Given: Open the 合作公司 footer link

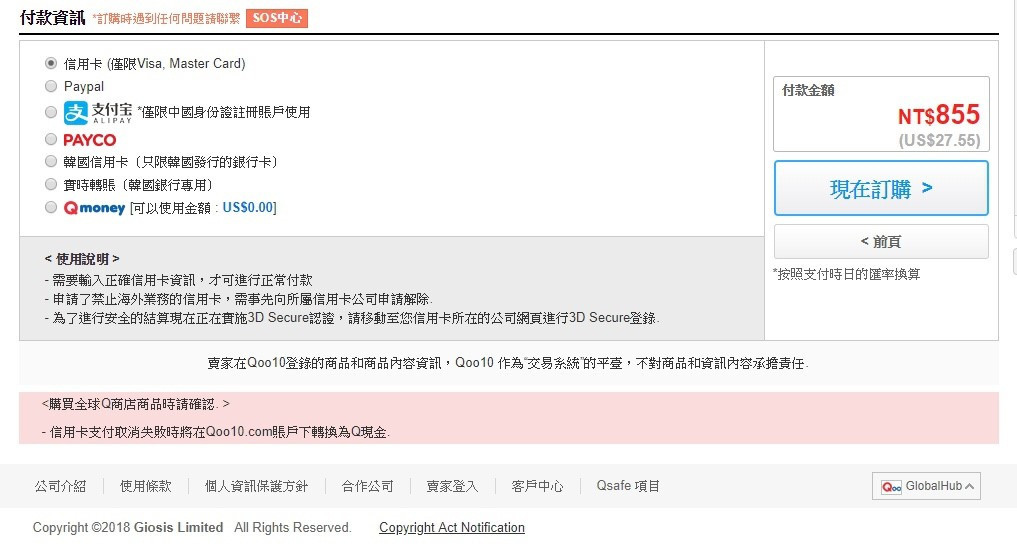Looking at the screenshot, I should (x=368, y=486).
